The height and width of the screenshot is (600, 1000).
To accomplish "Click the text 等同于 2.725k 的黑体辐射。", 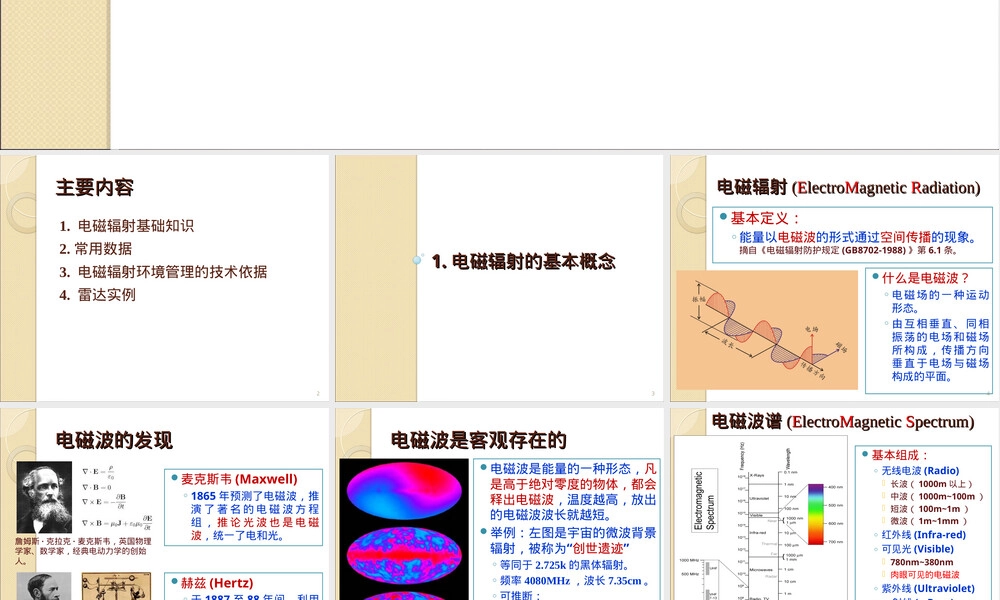I will point(566,565).
